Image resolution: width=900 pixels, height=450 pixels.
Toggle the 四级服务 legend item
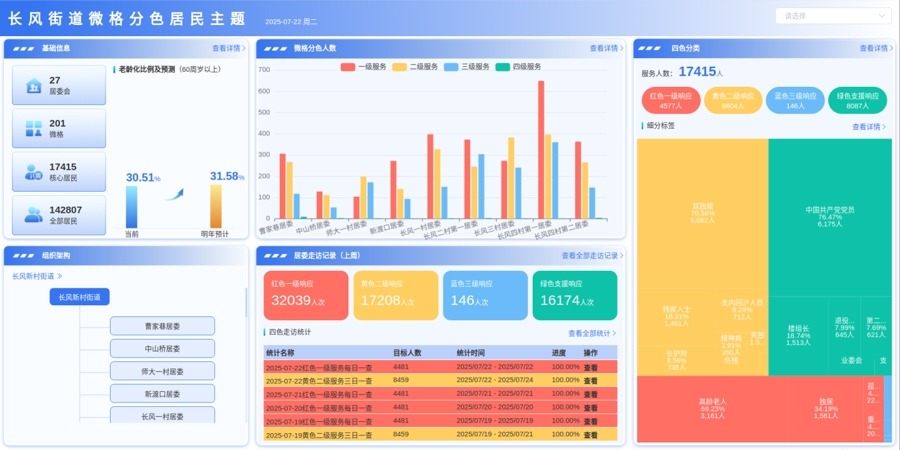pos(519,66)
